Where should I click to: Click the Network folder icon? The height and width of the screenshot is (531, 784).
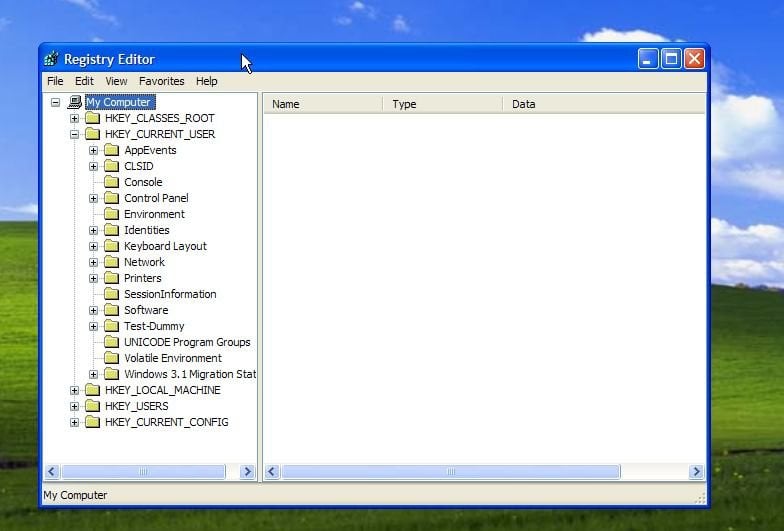[x=112, y=262]
